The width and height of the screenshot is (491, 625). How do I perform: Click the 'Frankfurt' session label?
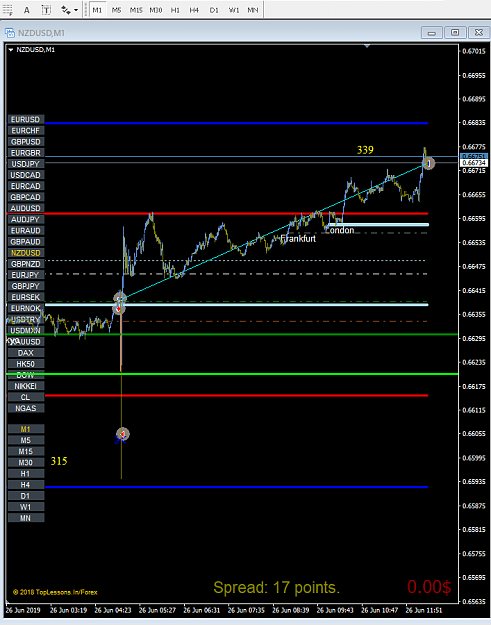click(x=298, y=238)
